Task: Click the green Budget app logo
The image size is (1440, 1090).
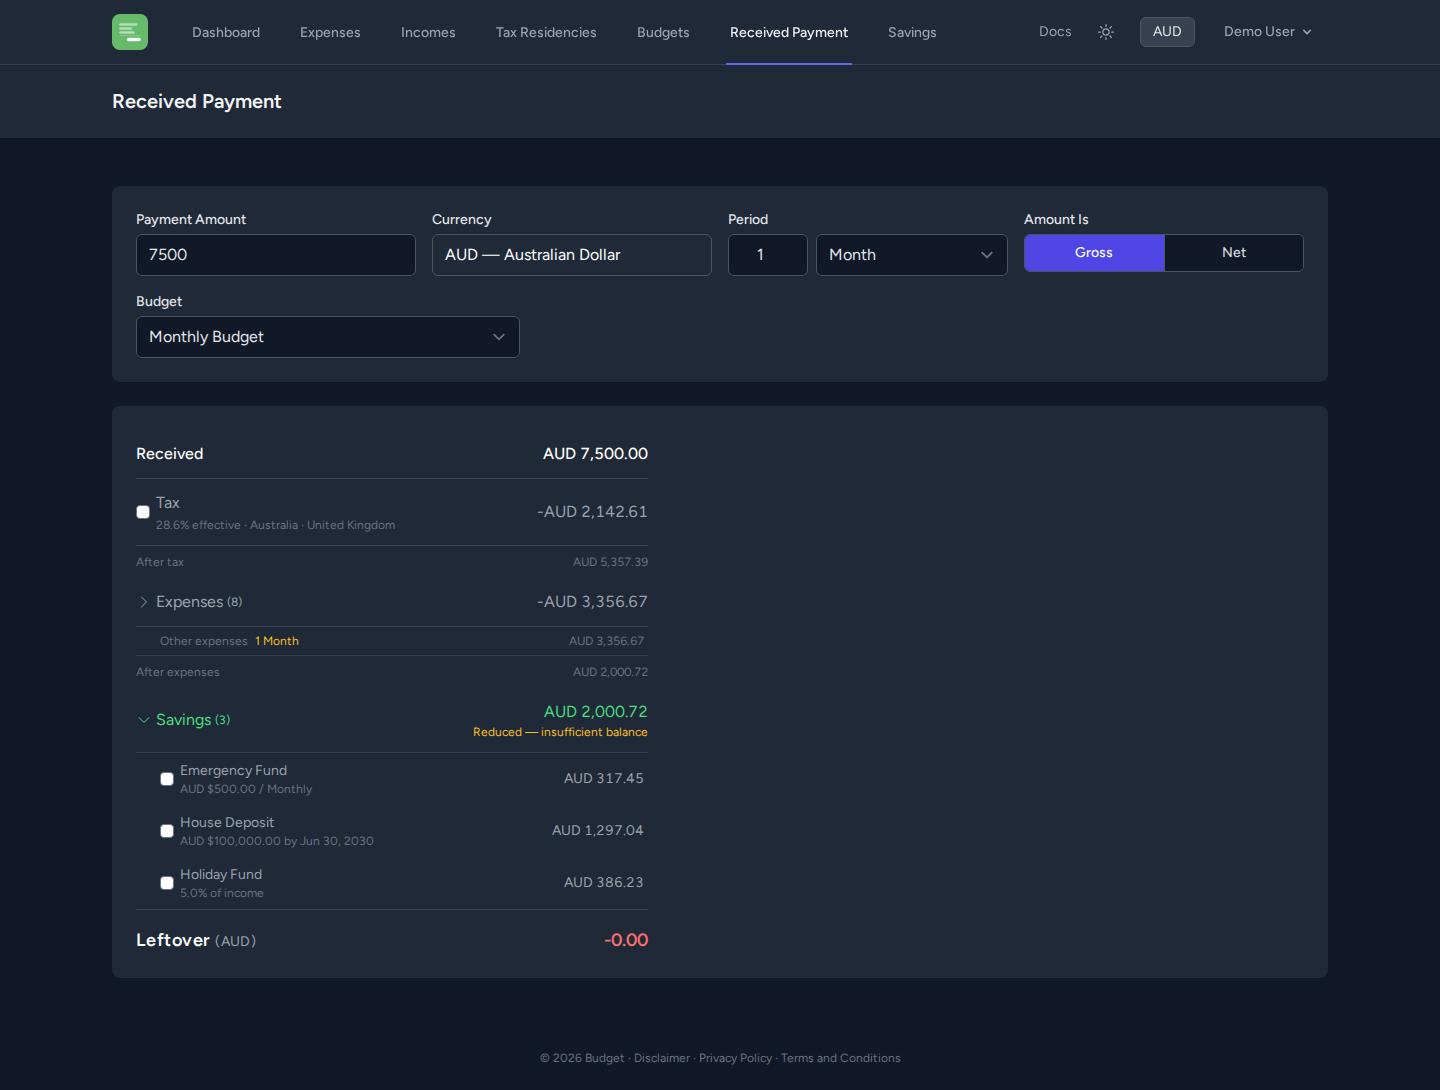Action: tap(130, 32)
